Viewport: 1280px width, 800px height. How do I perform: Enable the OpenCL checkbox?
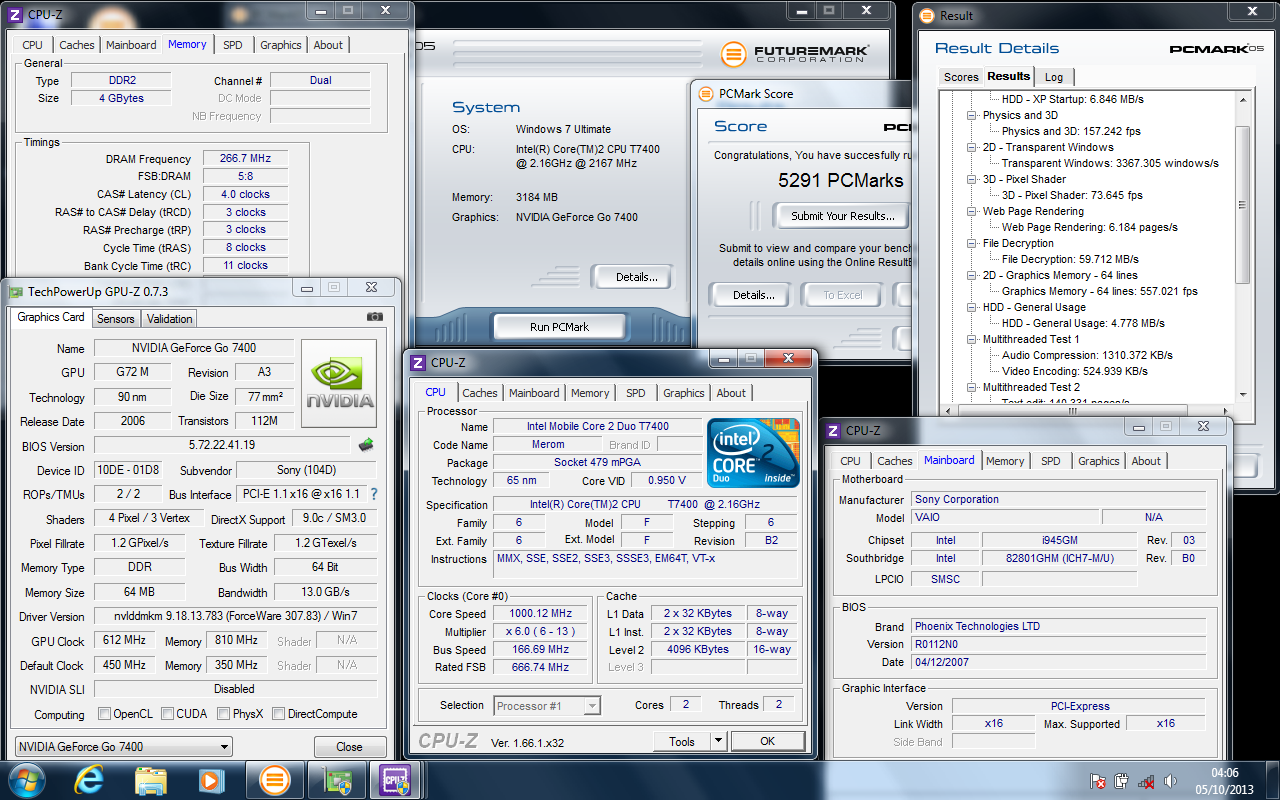point(104,714)
